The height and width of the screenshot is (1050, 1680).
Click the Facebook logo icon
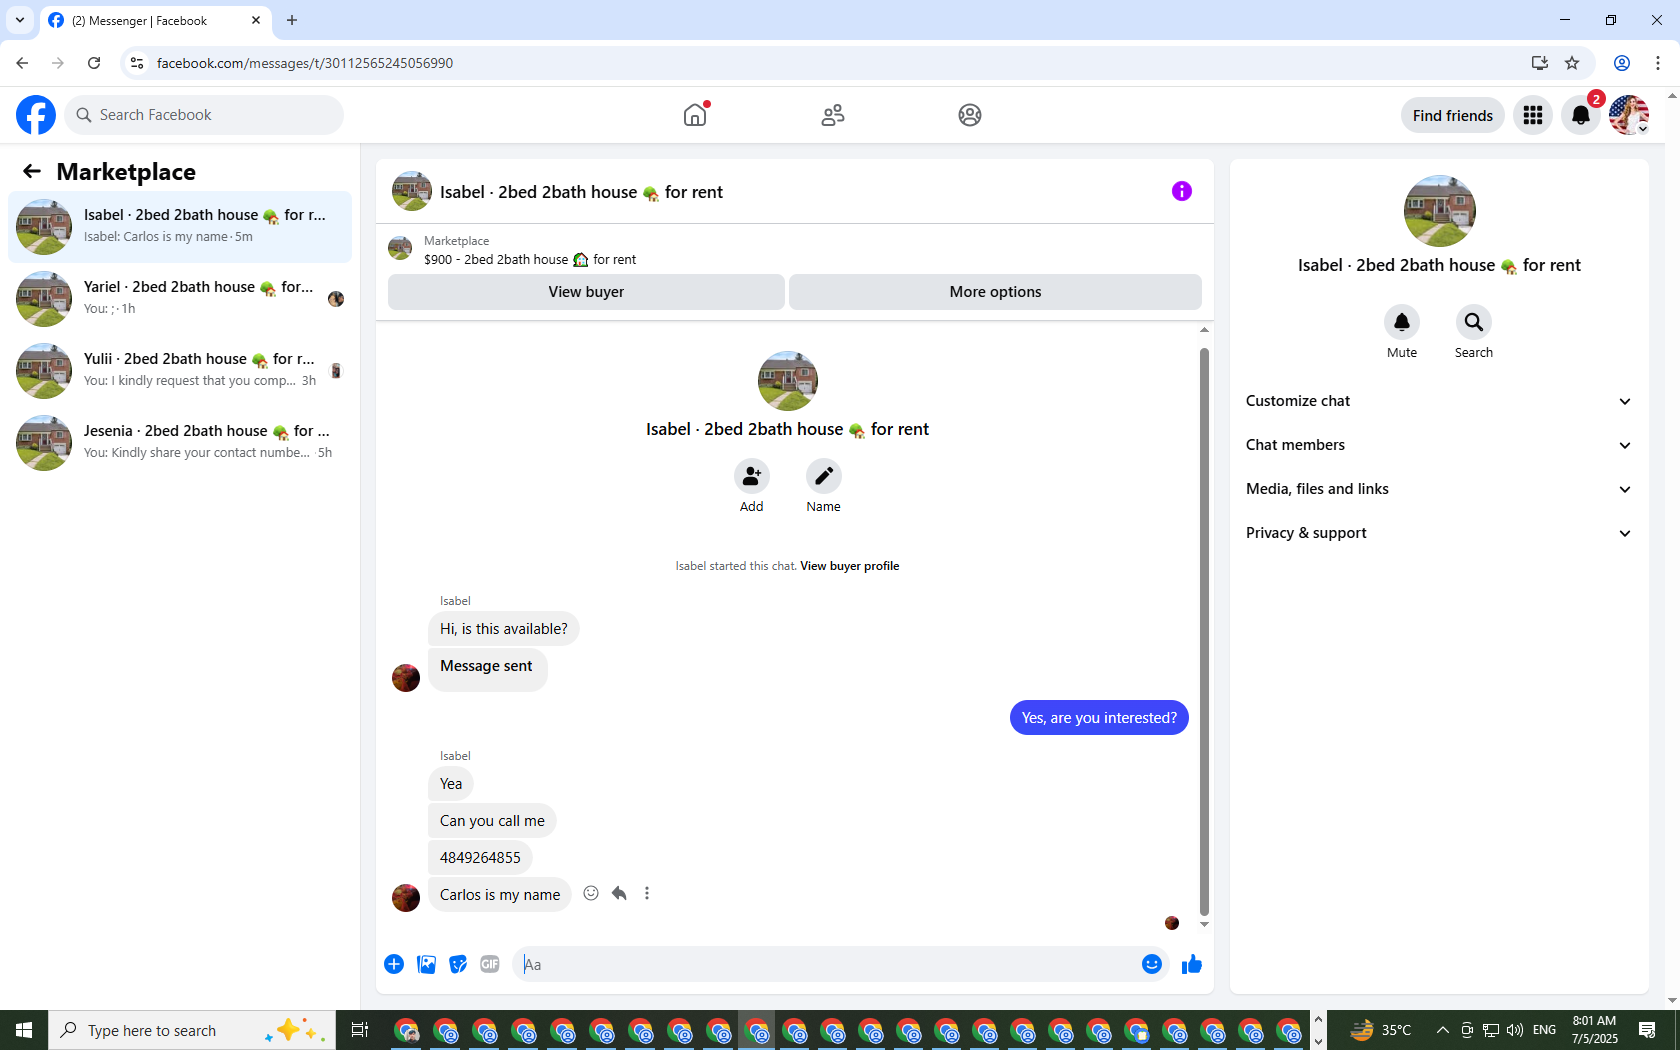click(36, 115)
